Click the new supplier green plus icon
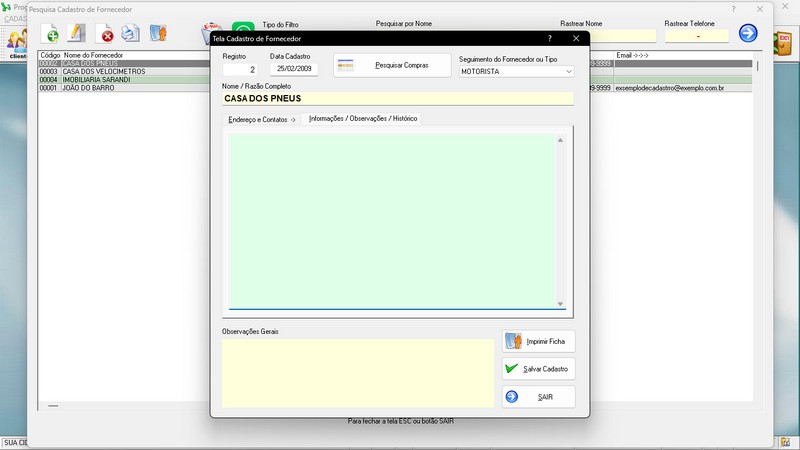Image resolution: width=800 pixels, height=450 pixels. 50,34
